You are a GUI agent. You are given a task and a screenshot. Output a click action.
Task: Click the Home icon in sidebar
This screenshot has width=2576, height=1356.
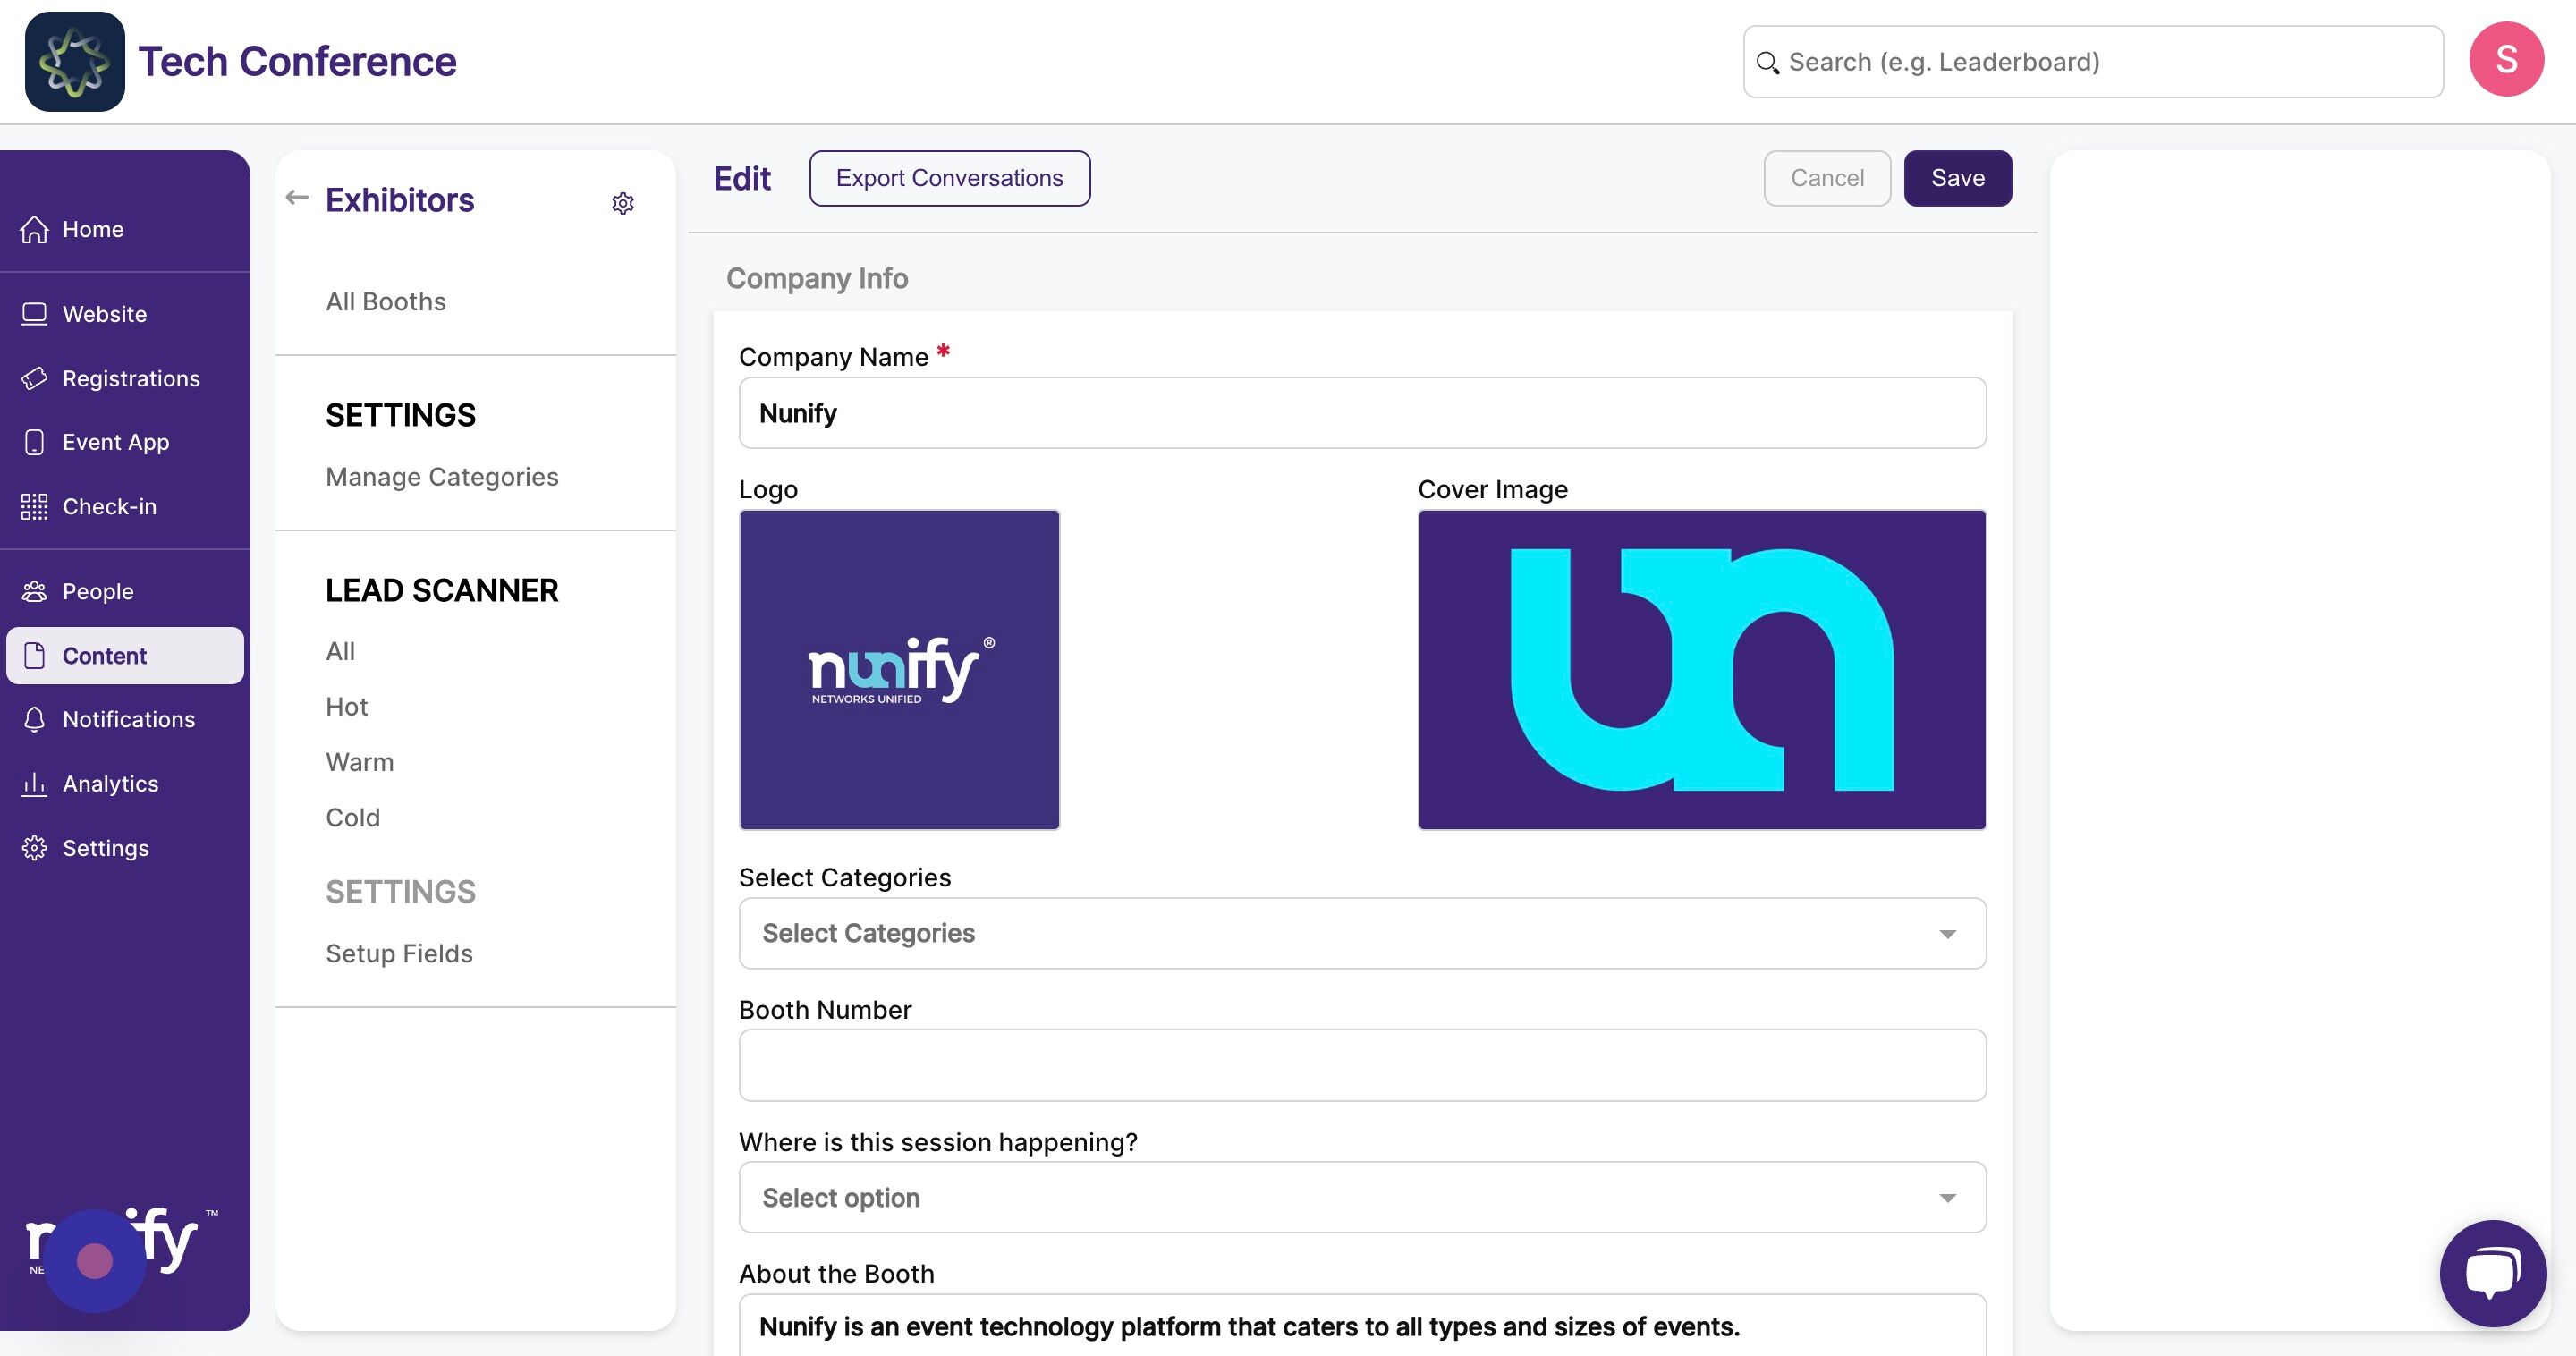[35, 229]
